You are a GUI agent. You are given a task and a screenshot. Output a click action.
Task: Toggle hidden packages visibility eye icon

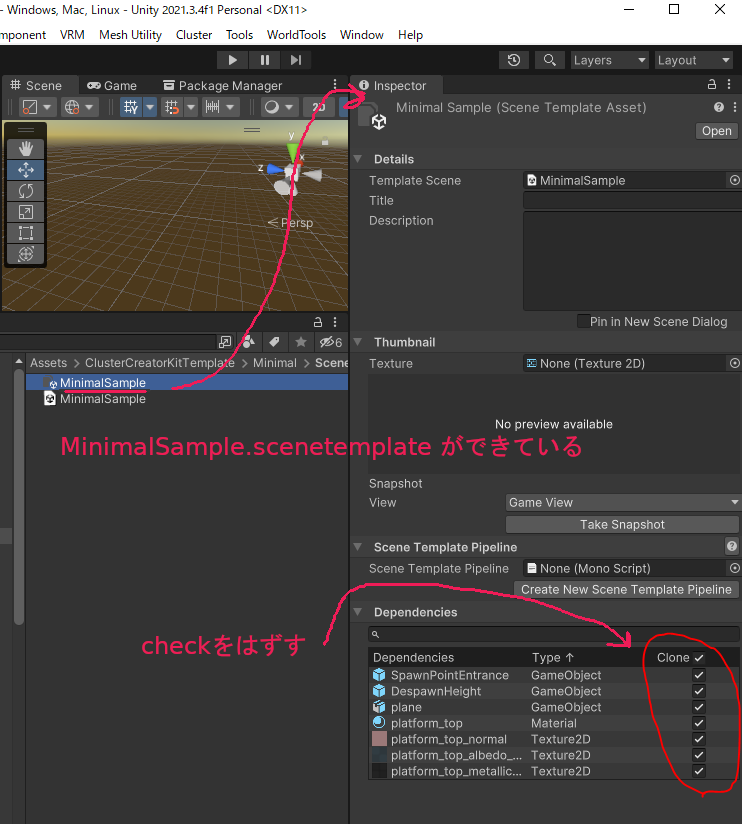point(331,342)
